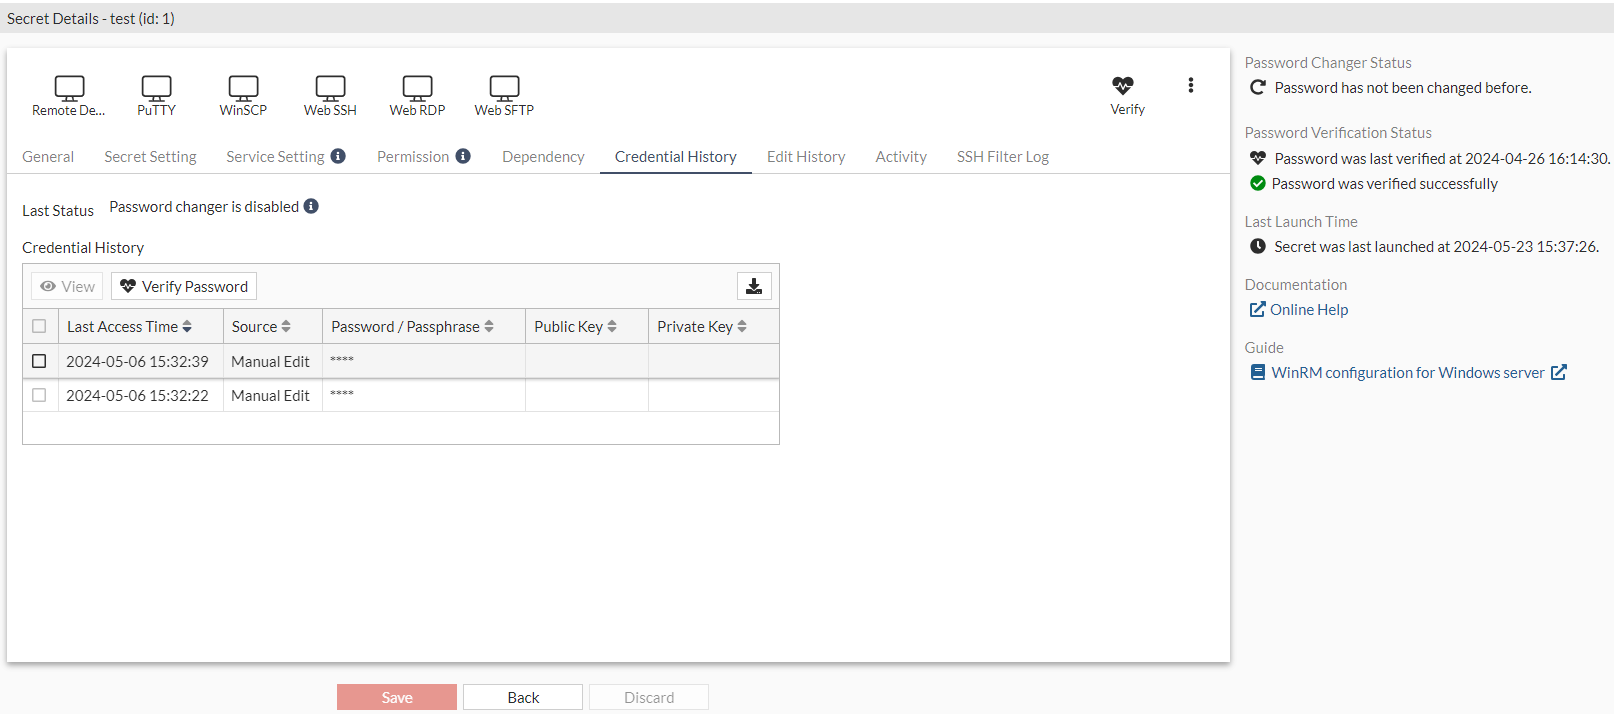Select the Credential History tab

[676, 156]
